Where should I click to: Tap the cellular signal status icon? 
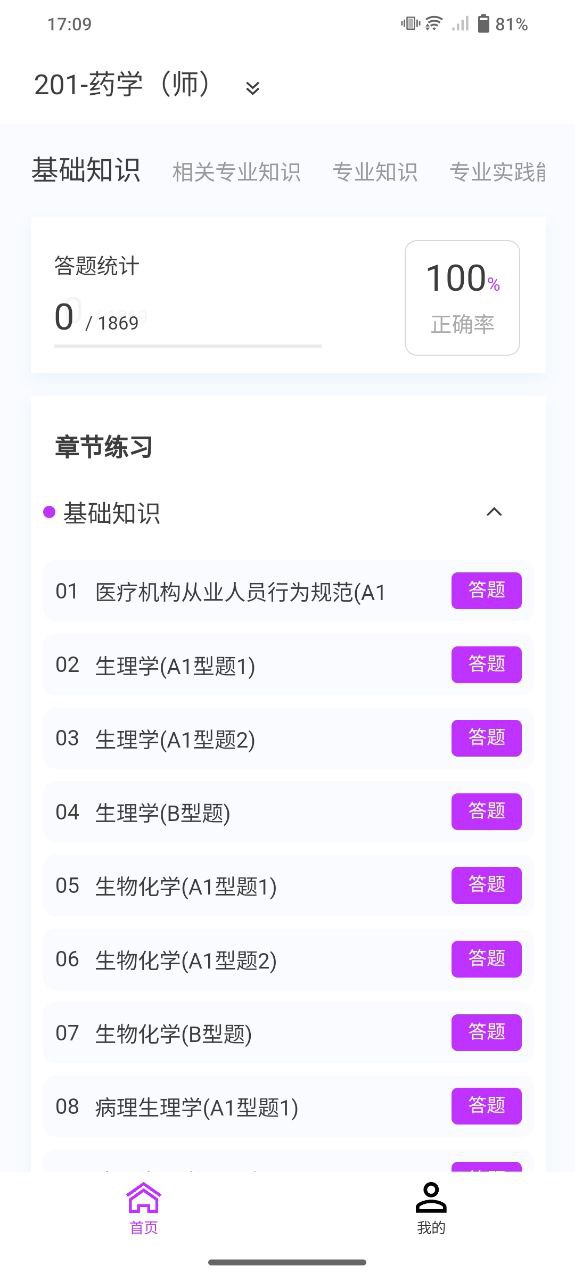(x=460, y=24)
